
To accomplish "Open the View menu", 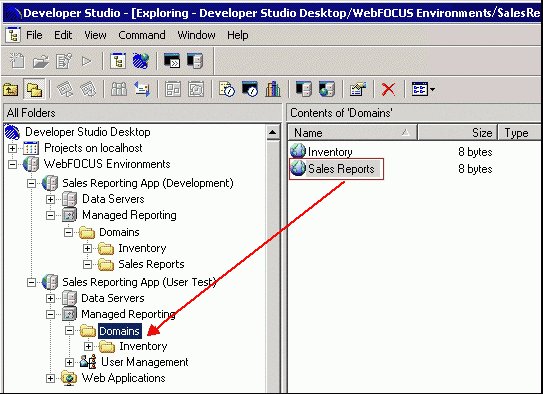I will 95,35.
